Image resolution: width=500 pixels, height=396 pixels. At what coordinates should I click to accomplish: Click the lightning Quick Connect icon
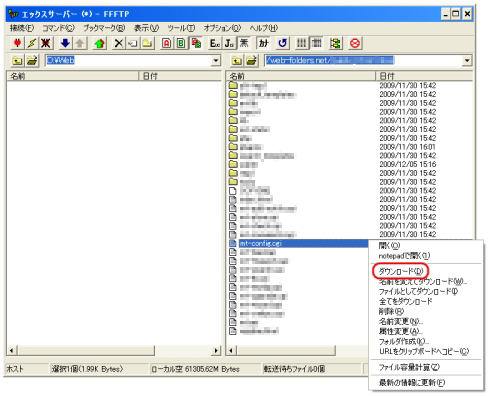(32, 43)
